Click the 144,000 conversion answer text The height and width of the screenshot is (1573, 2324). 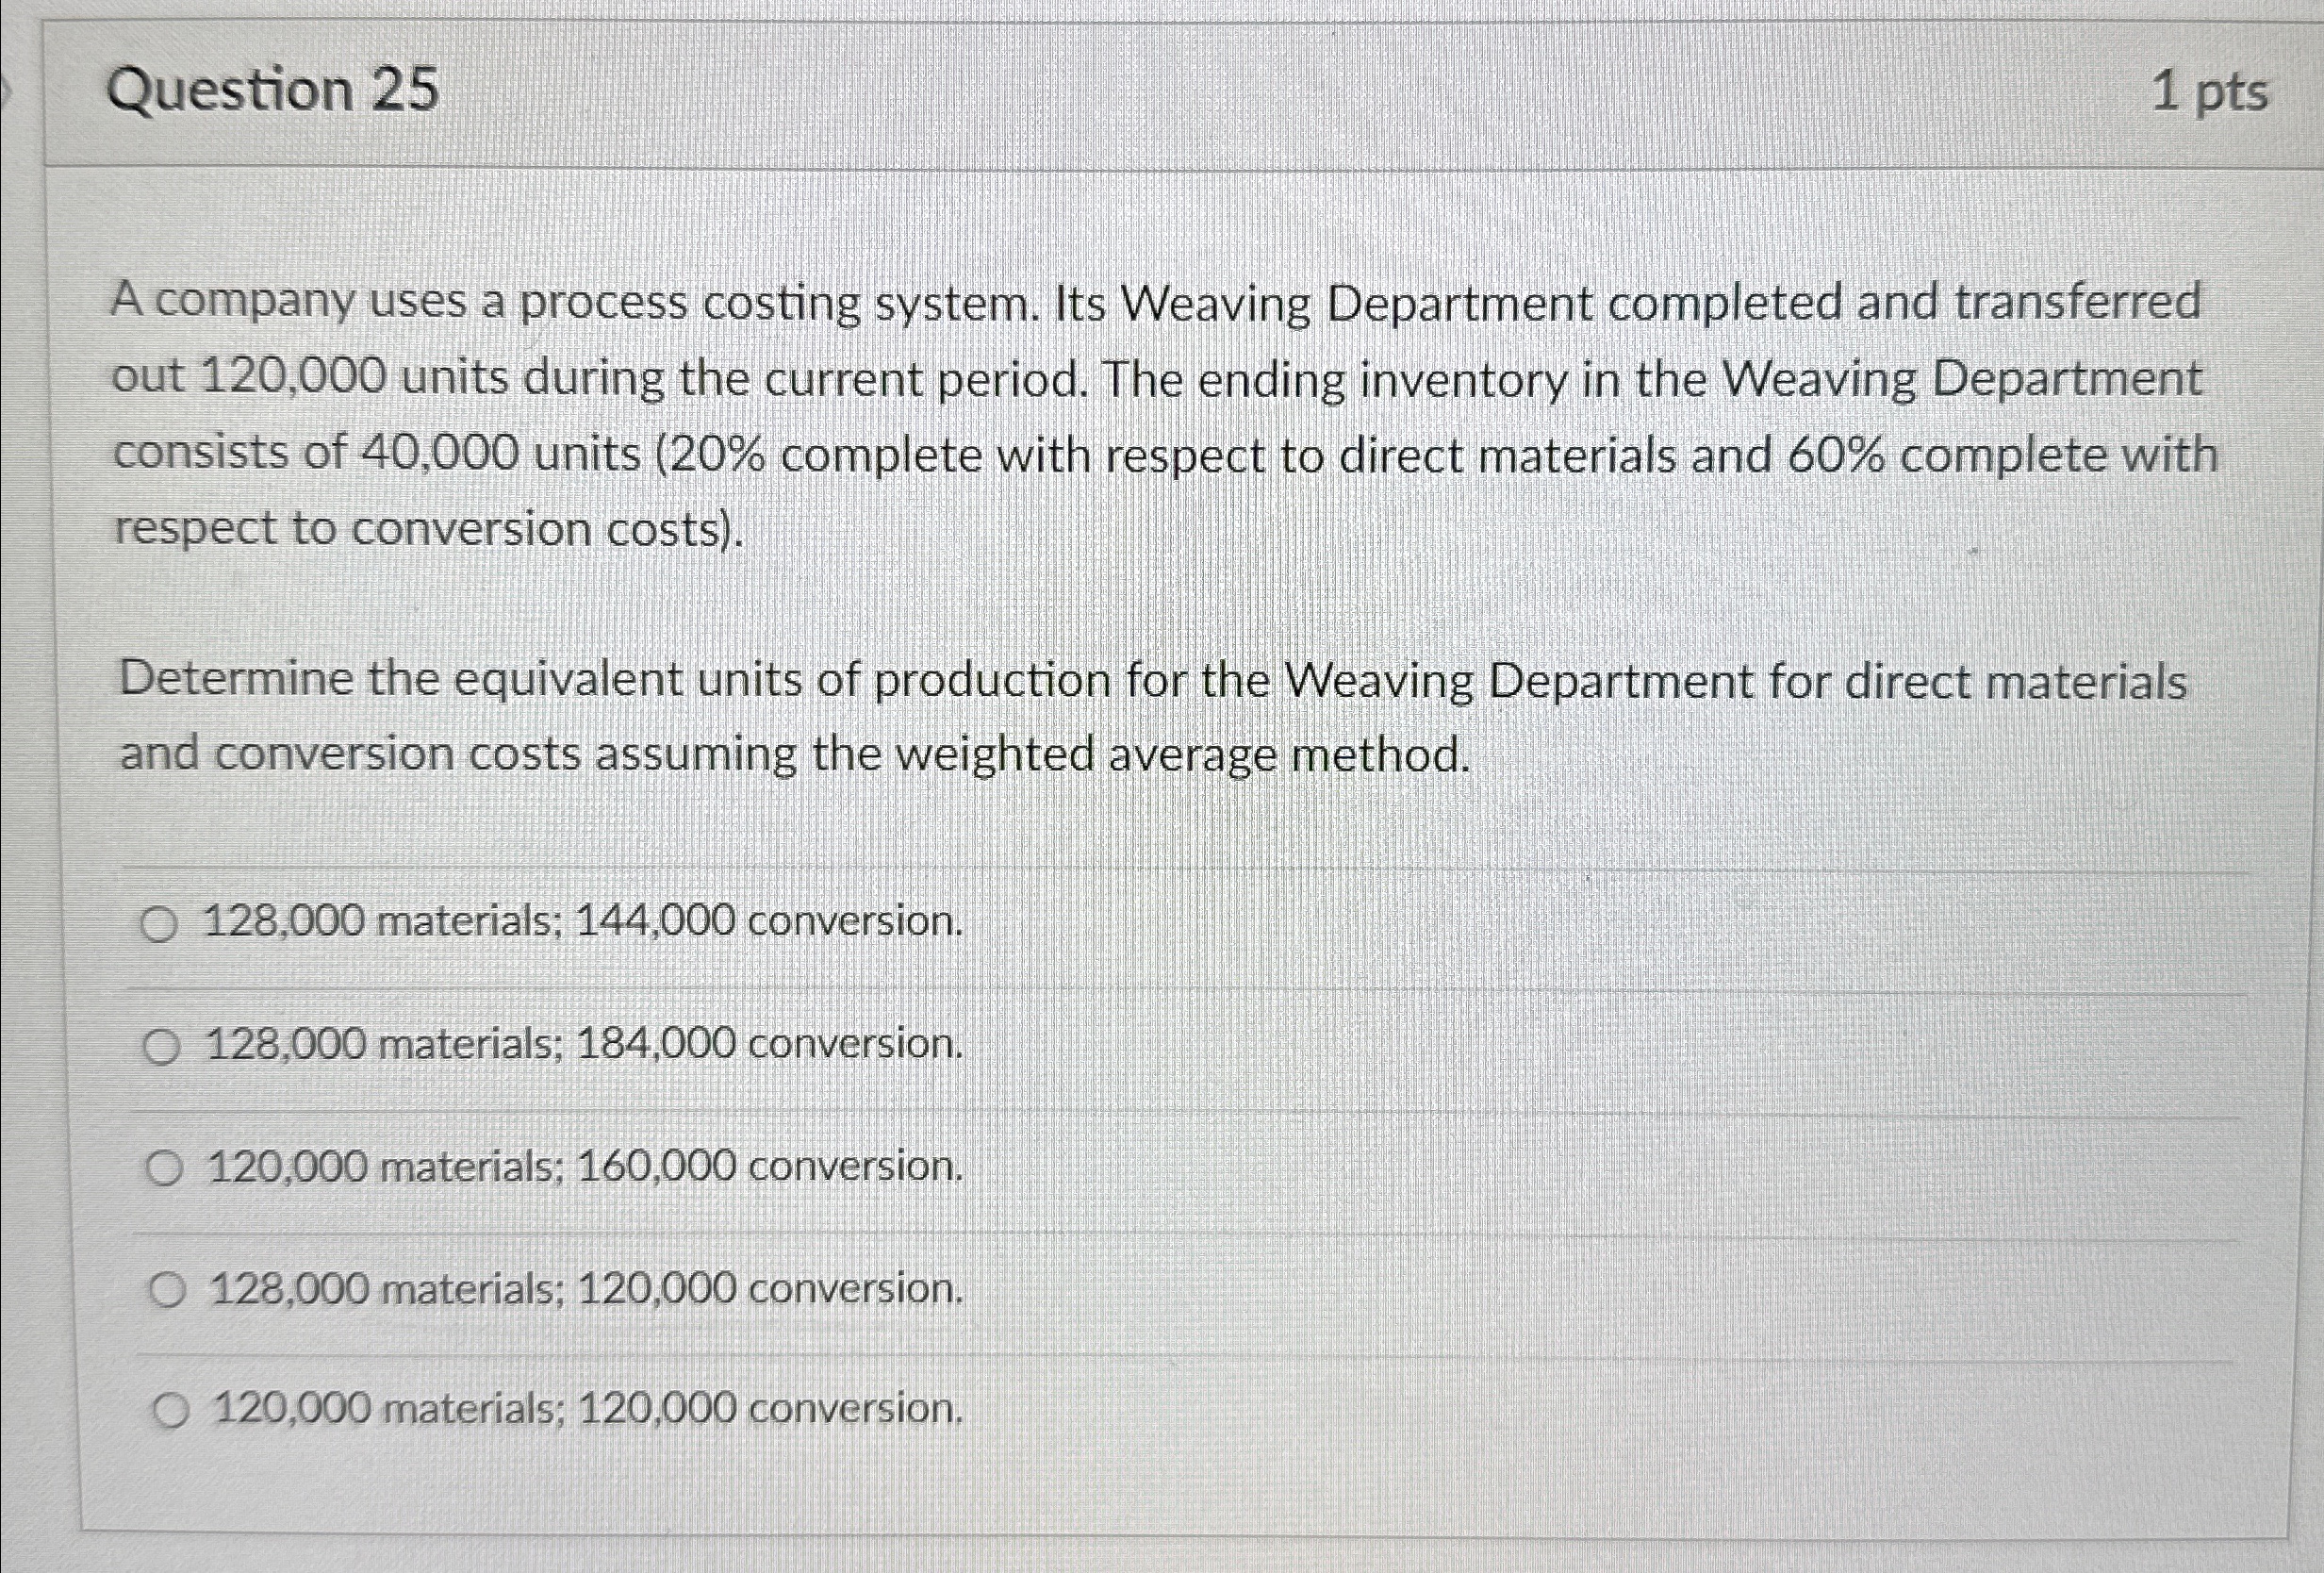click(x=770, y=923)
